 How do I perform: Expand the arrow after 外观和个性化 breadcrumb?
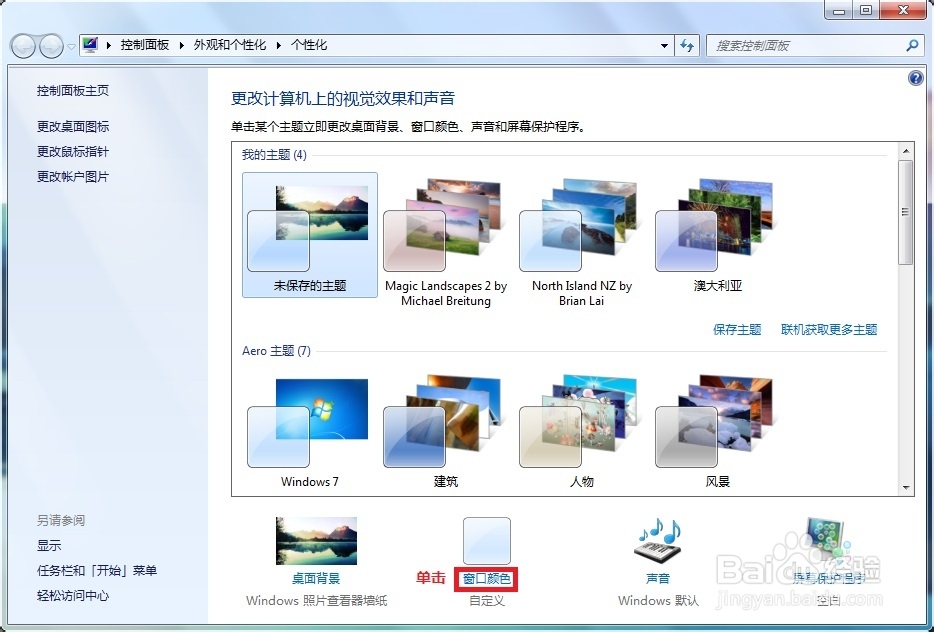278,45
